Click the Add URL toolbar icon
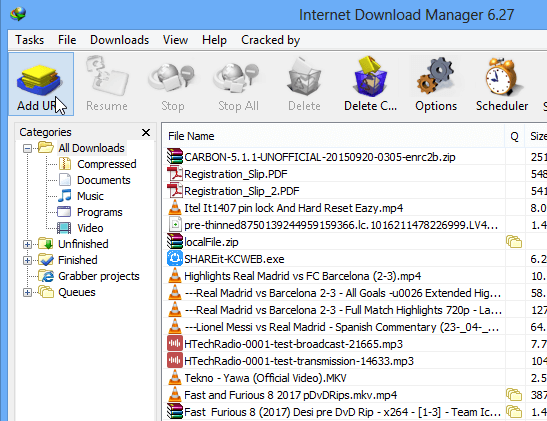 [39, 80]
